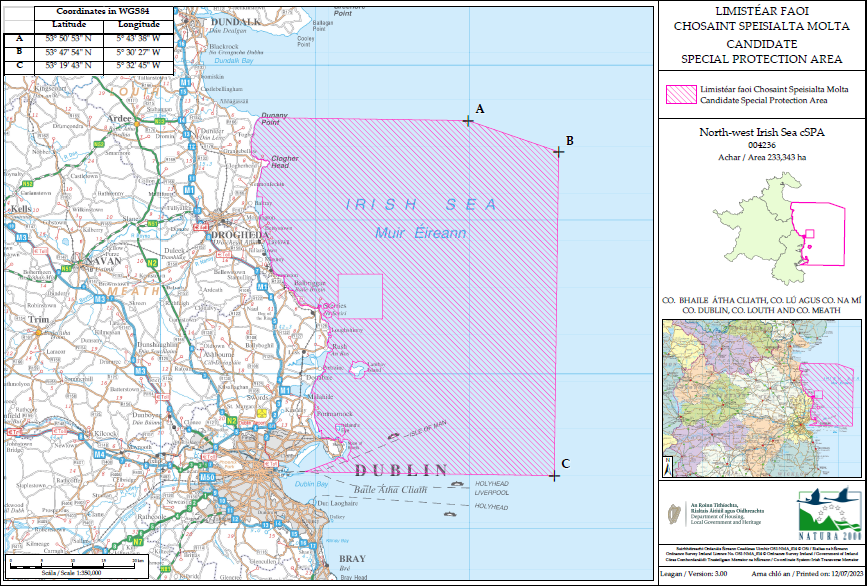
Task: Click boundary marker A cross on the map
Action: point(468,121)
